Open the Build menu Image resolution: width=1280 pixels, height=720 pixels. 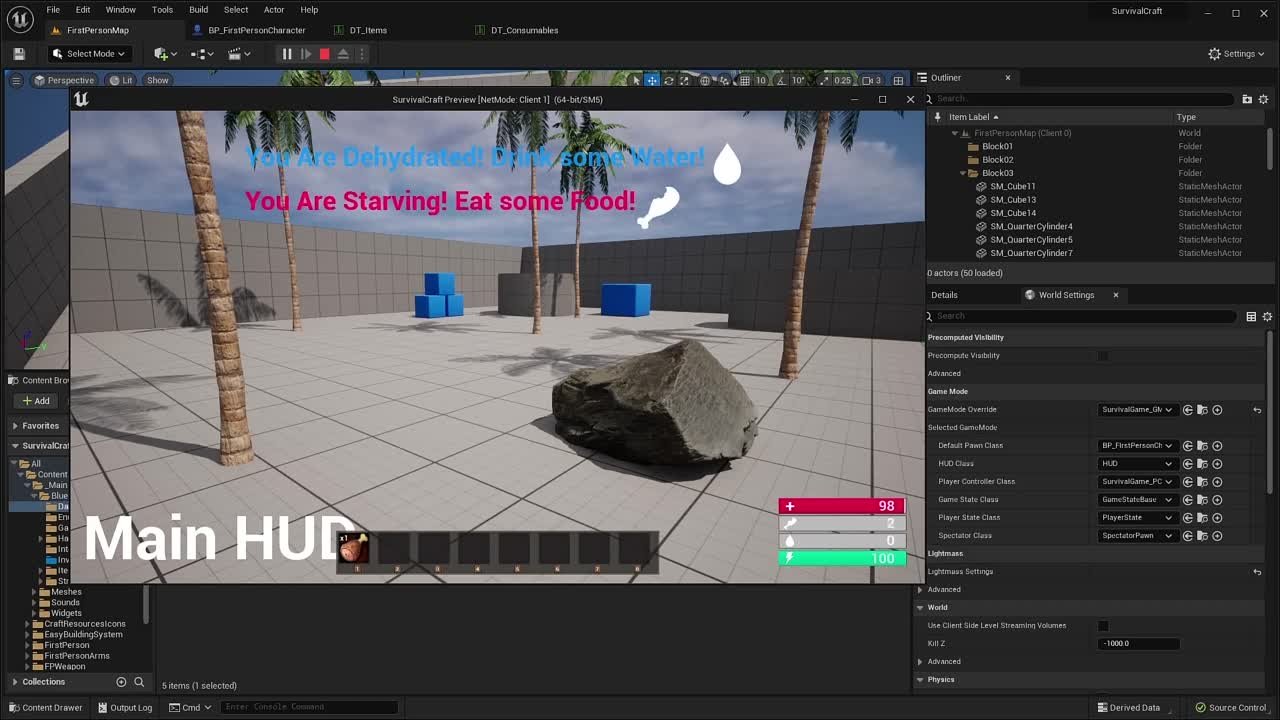click(x=198, y=9)
